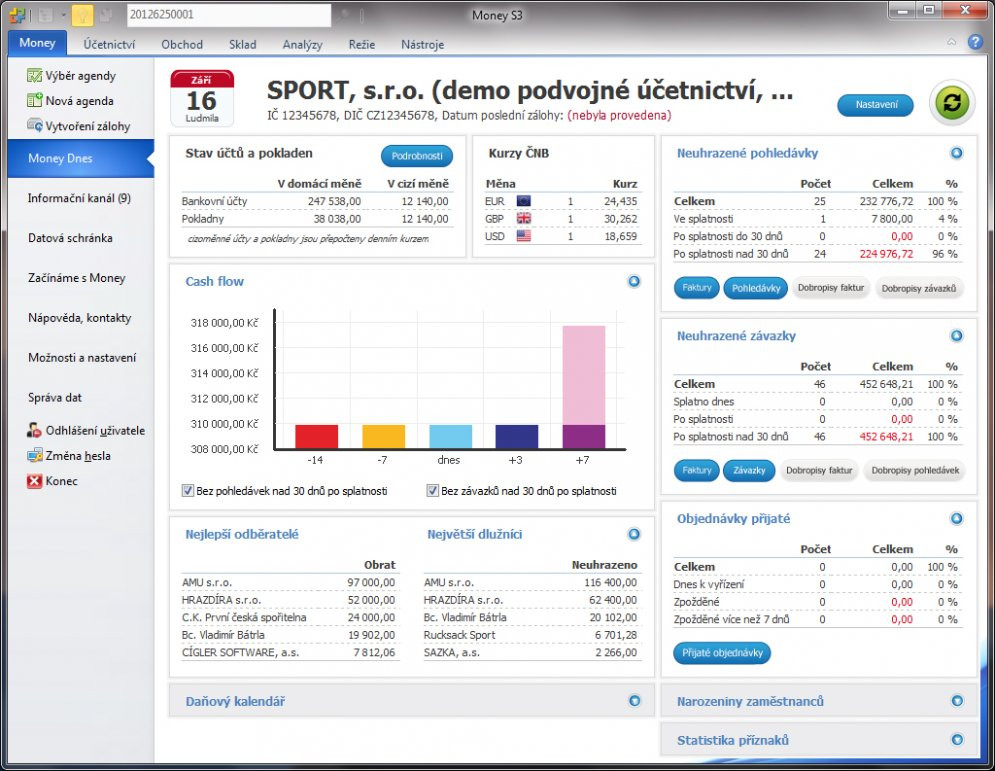This screenshot has height=771, width=995.
Task: Open the Nástroje tab
Action: click(423, 44)
